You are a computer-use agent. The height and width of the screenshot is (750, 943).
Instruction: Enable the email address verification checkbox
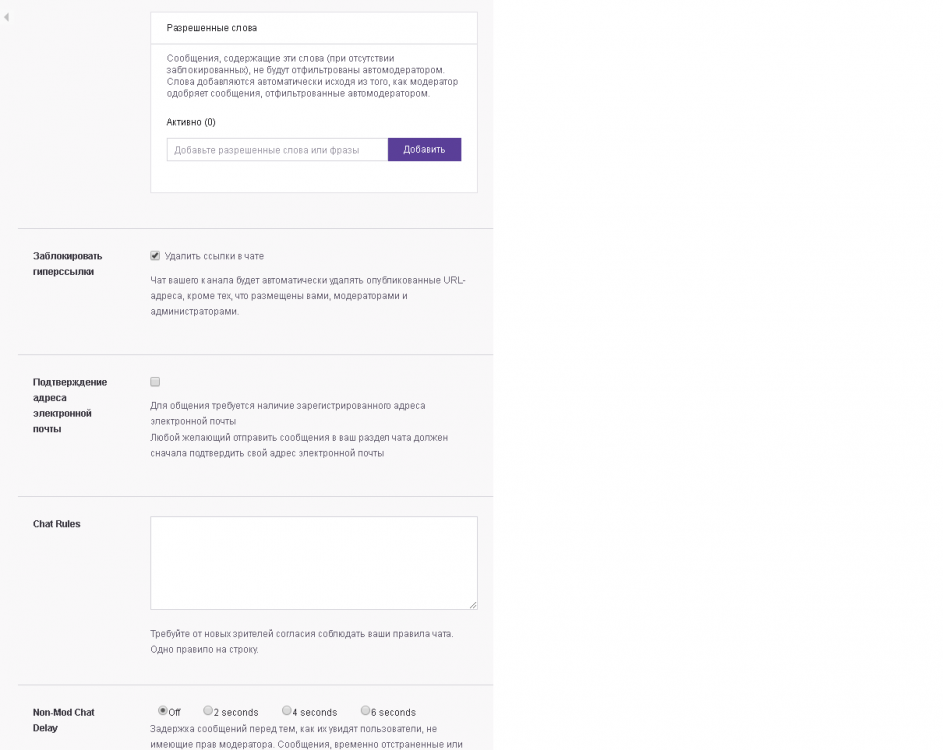(155, 380)
